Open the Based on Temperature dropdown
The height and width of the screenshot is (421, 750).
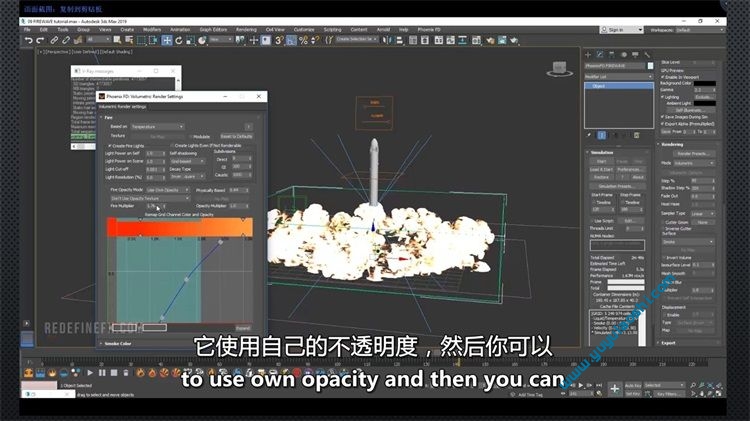click(x=157, y=127)
